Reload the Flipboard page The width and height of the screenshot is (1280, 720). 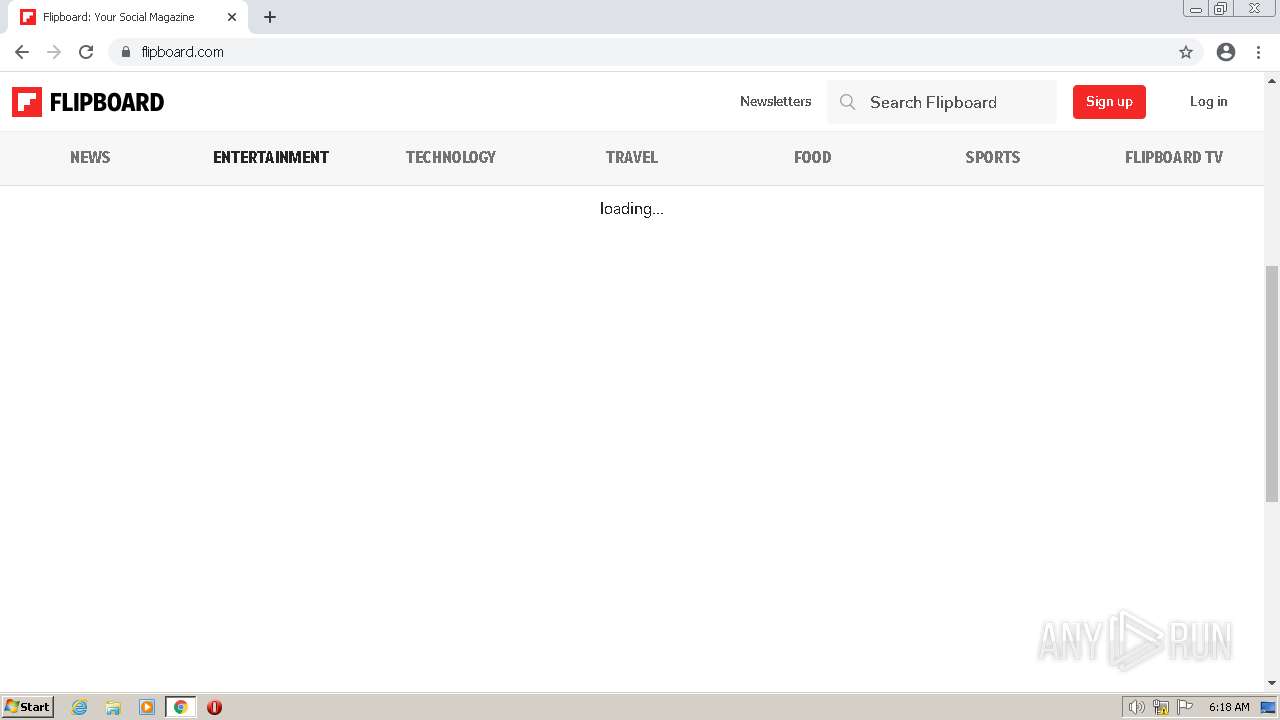click(x=86, y=52)
